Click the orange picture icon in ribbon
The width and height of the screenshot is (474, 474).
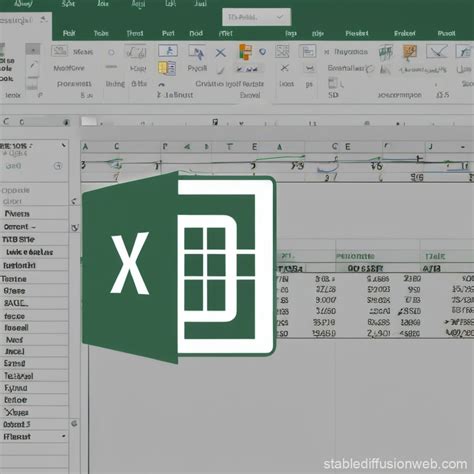point(410,52)
